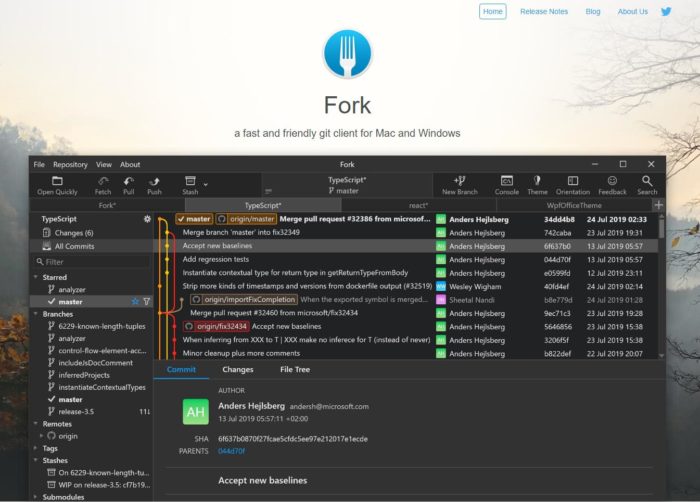The height and width of the screenshot is (502, 700).
Task: Click the Home website link
Action: coord(492,12)
